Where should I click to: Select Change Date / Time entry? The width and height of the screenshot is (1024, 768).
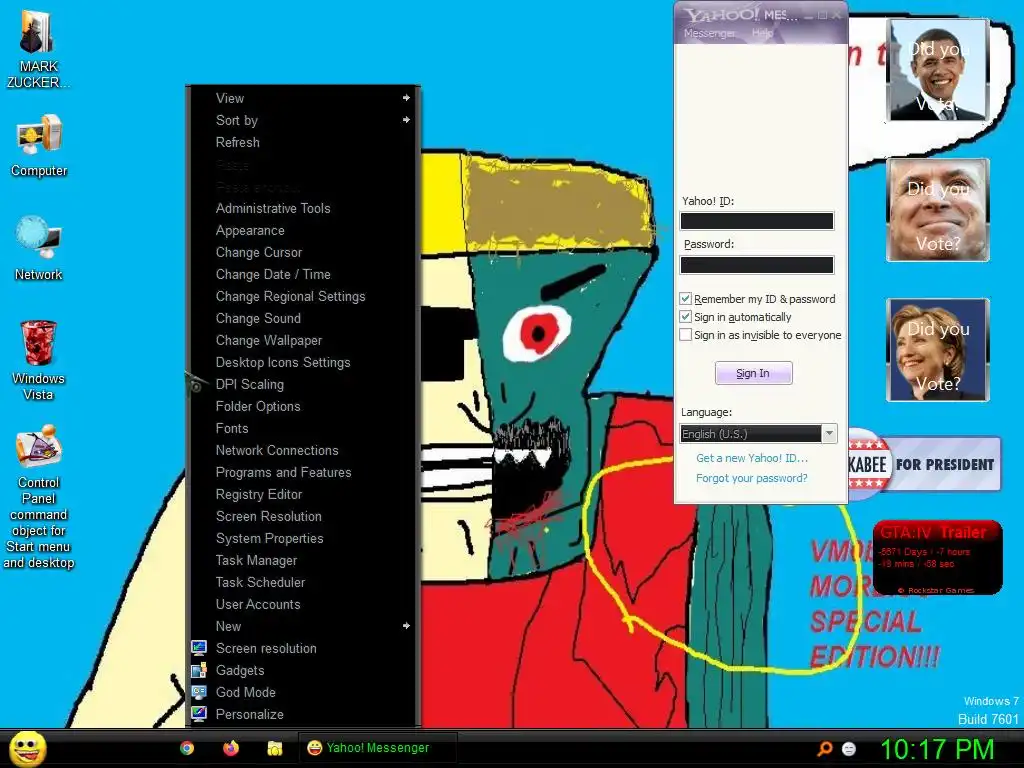click(x=304, y=274)
